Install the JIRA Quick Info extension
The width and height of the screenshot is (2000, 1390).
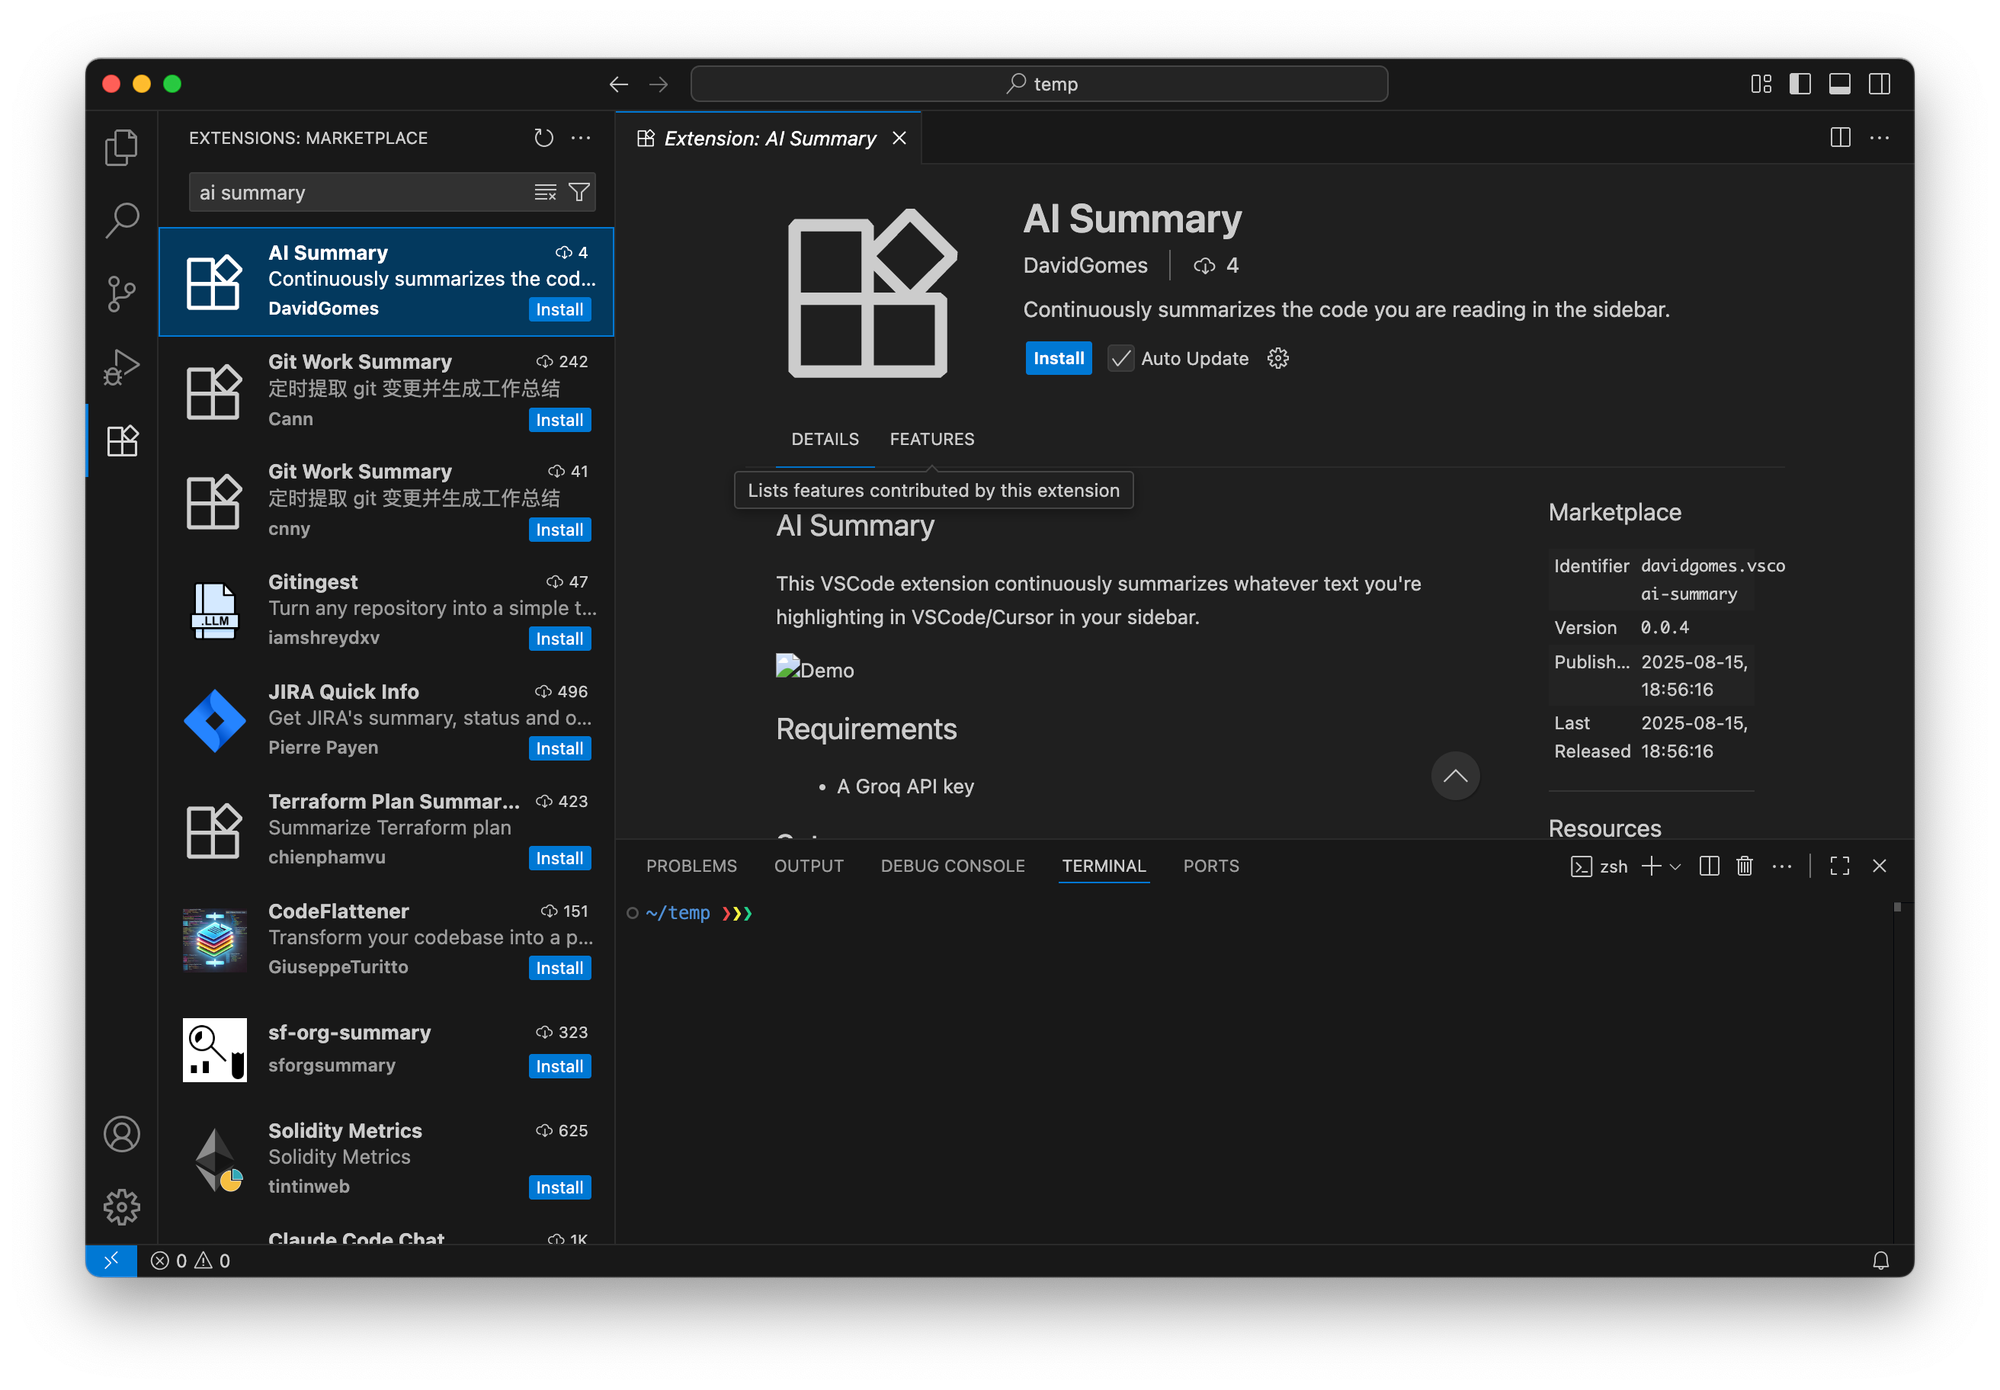click(x=559, y=749)
